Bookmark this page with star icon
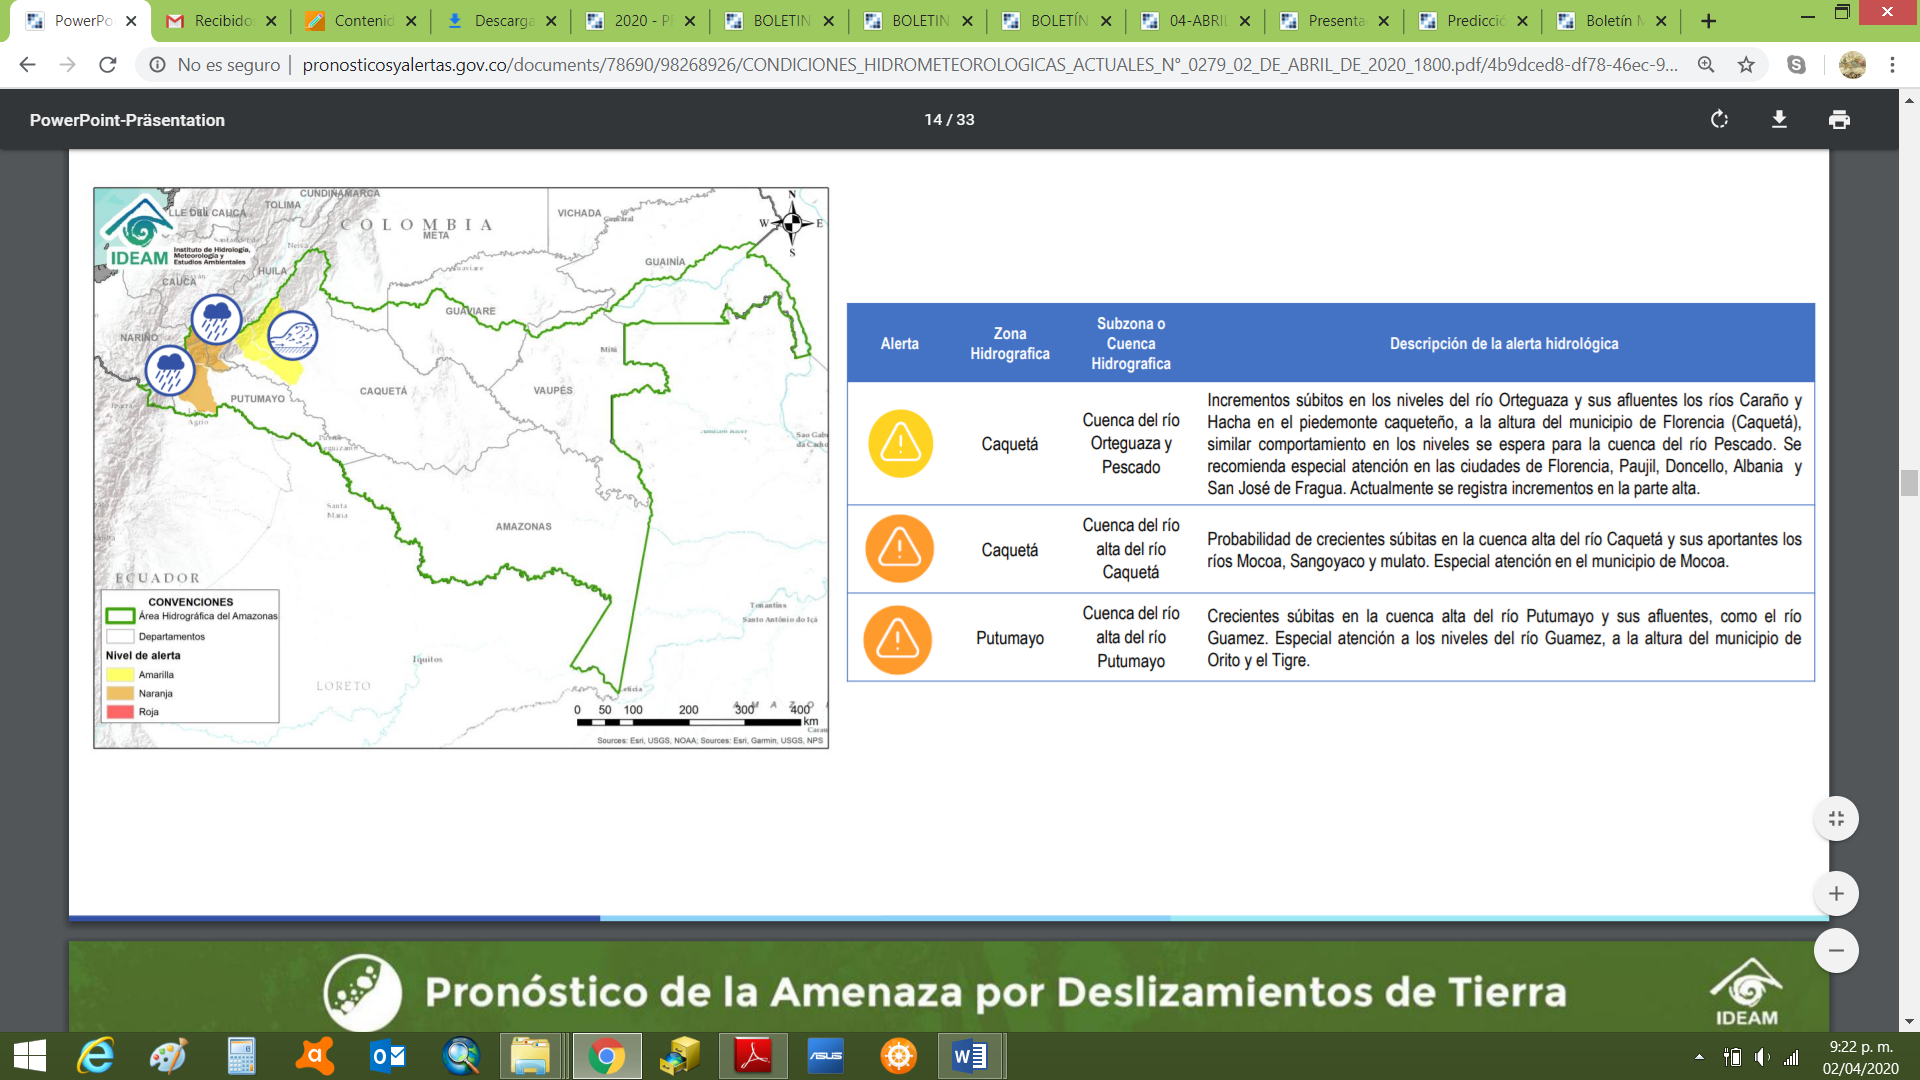 coord(1746,65)
